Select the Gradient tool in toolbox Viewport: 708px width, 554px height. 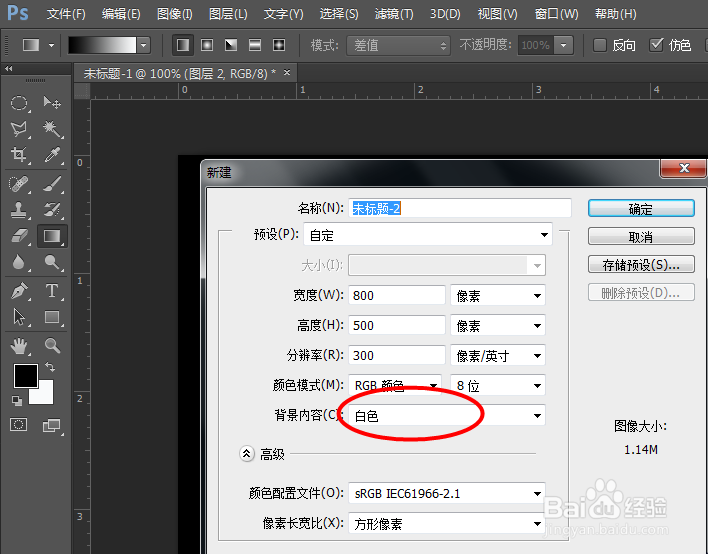52,236
